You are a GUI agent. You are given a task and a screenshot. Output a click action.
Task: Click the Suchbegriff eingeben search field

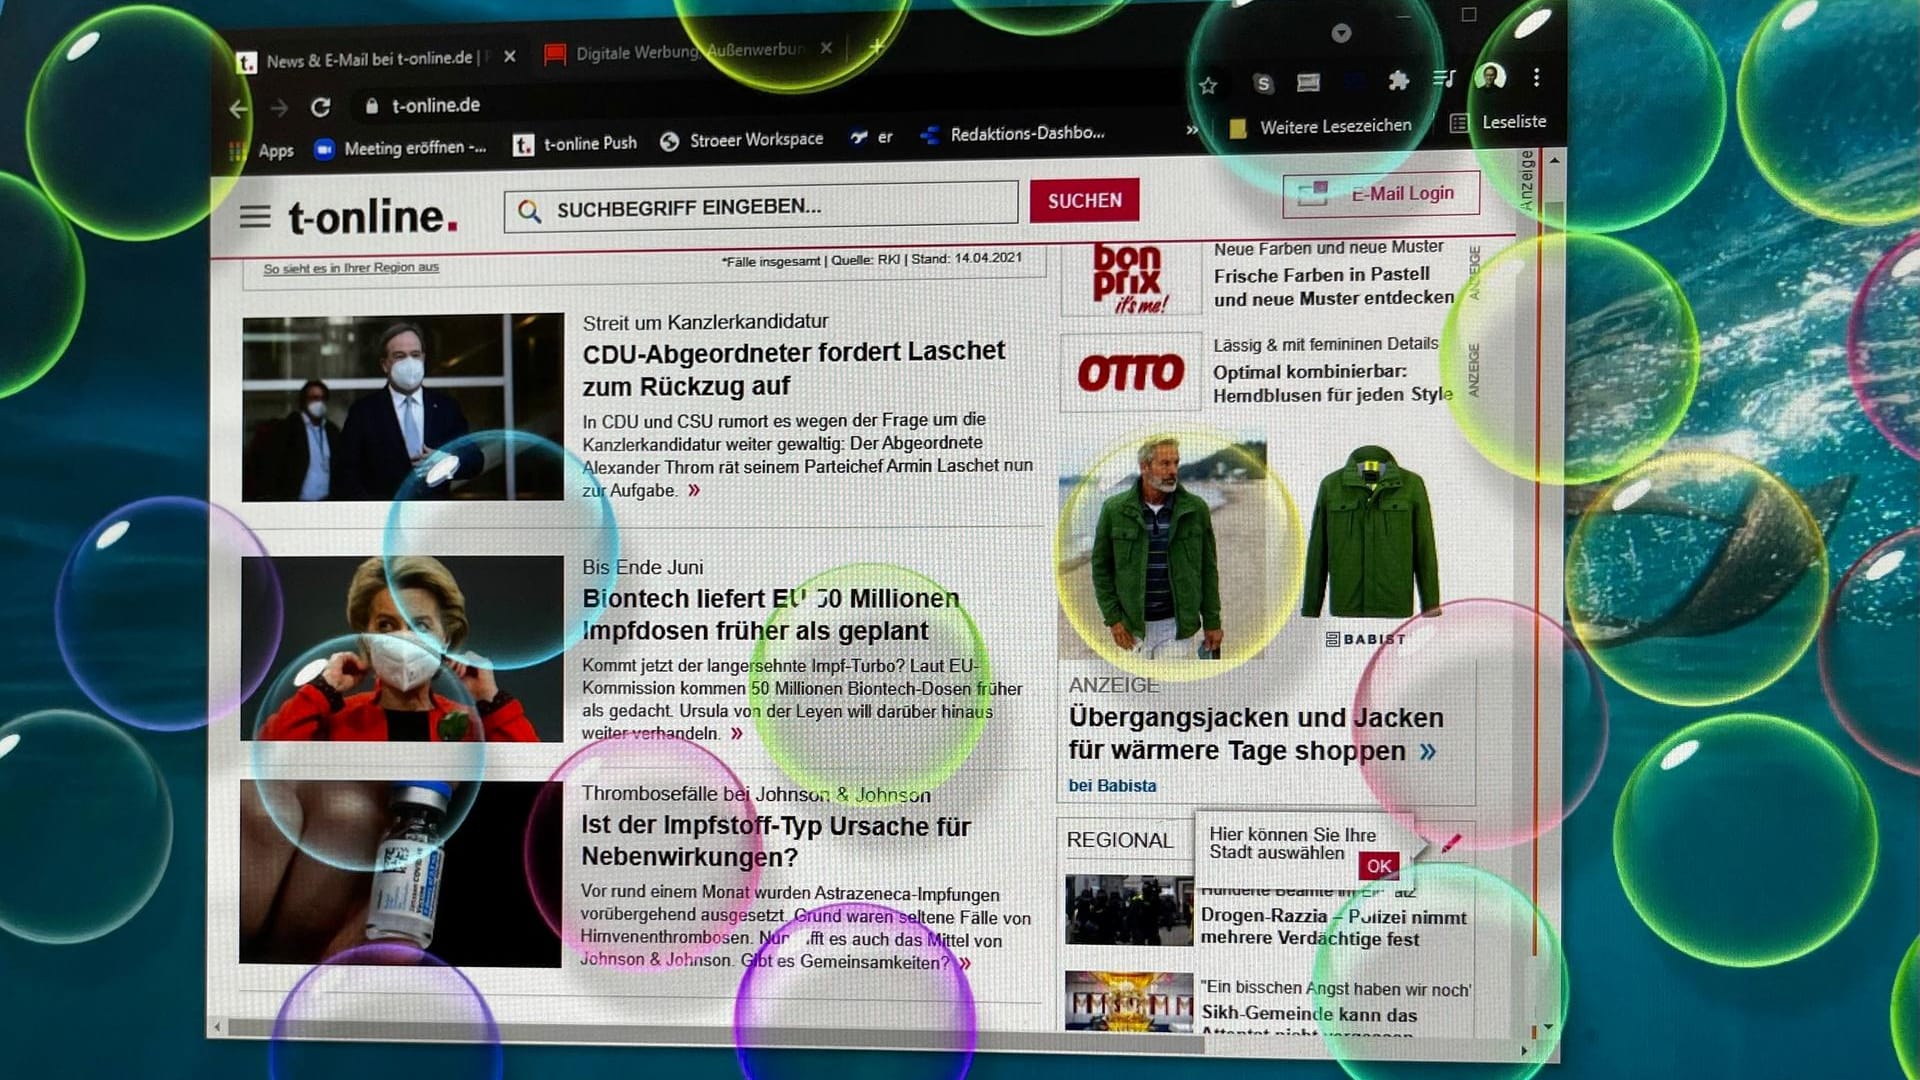click(x=760, y=207)
